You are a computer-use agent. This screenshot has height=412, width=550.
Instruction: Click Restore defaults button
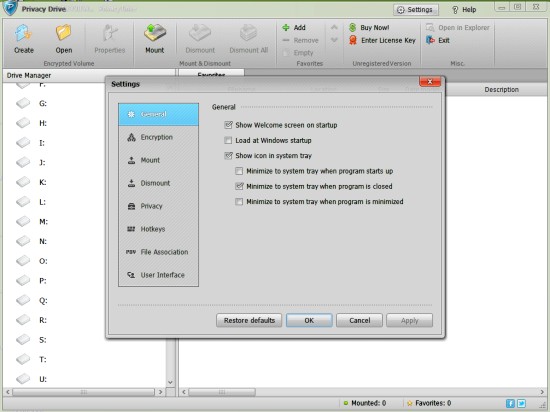(249, 320)
